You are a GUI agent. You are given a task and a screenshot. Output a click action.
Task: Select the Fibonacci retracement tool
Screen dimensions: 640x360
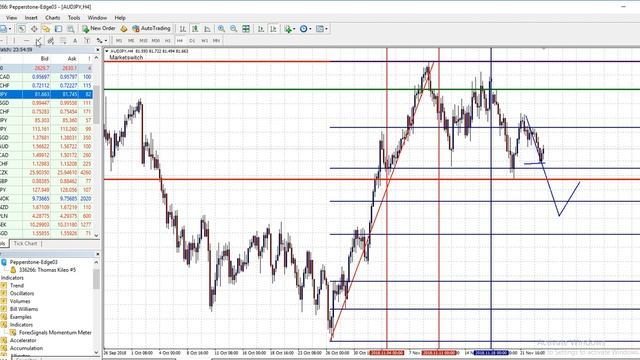(x=63, y=40)
